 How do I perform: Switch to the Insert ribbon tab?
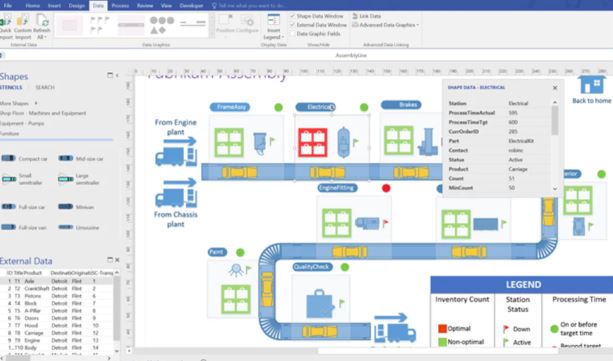pyautogui.click(x=54, y=5)
